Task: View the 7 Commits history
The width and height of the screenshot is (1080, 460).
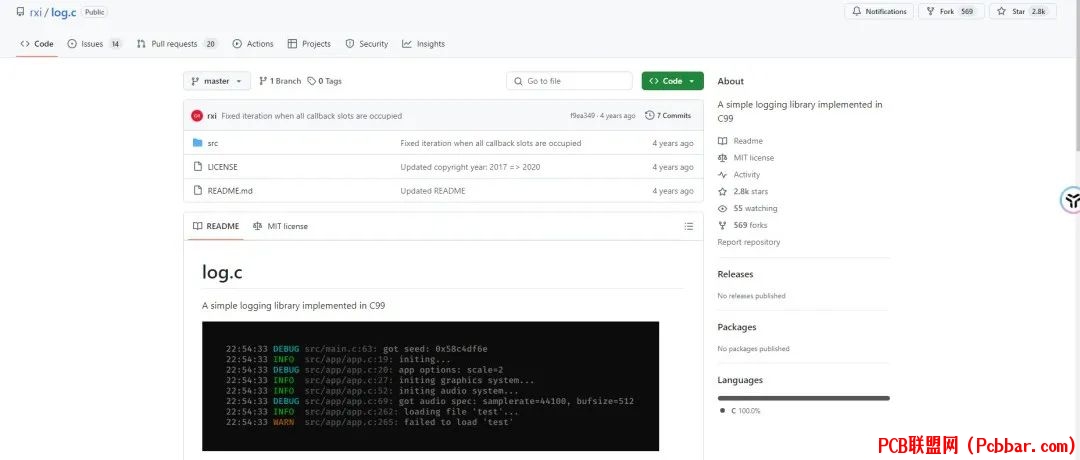Action: coord(668,116)
